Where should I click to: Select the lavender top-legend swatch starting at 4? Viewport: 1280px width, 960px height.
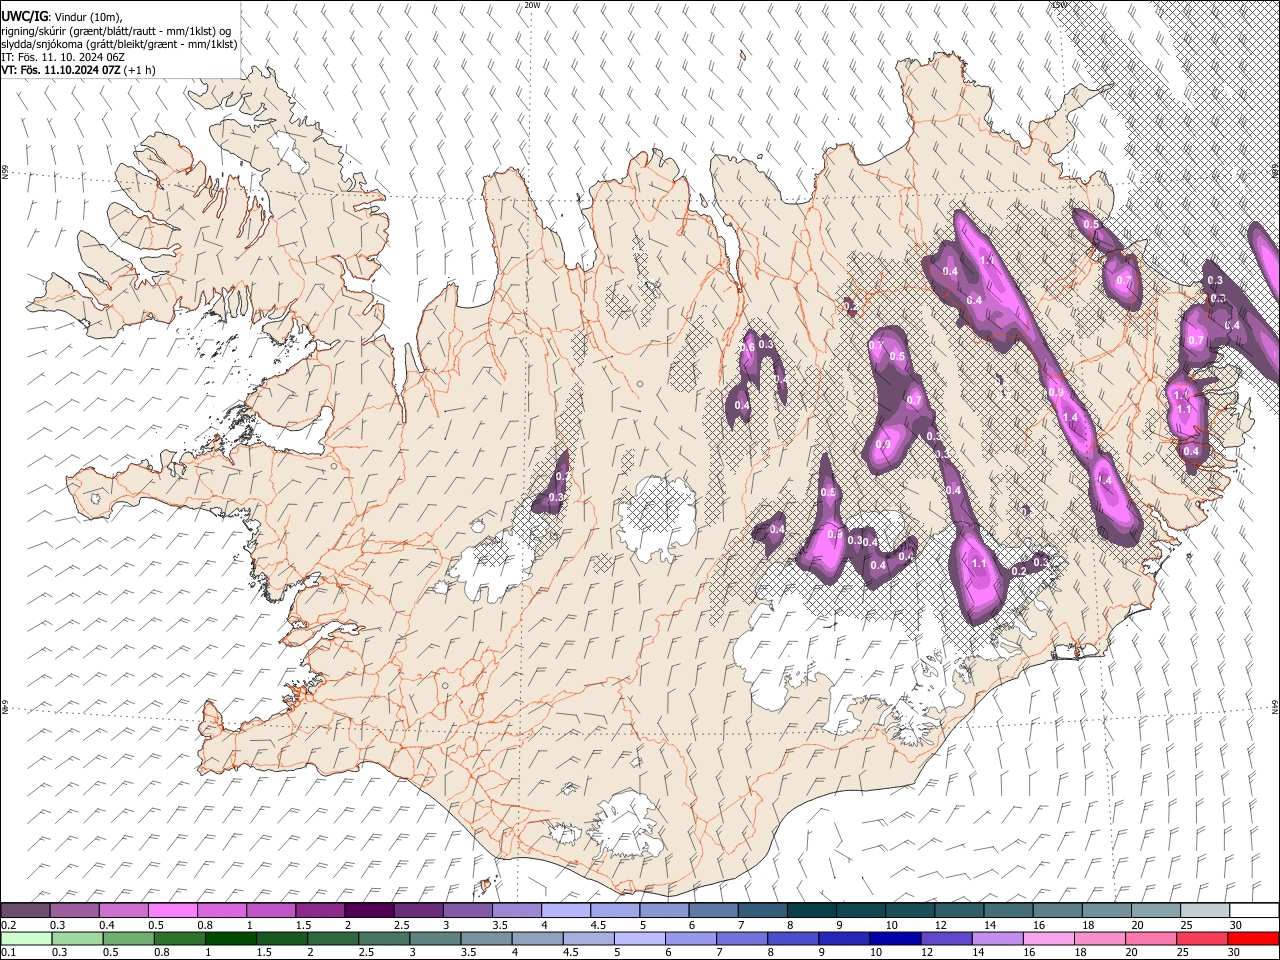[565, 911]
